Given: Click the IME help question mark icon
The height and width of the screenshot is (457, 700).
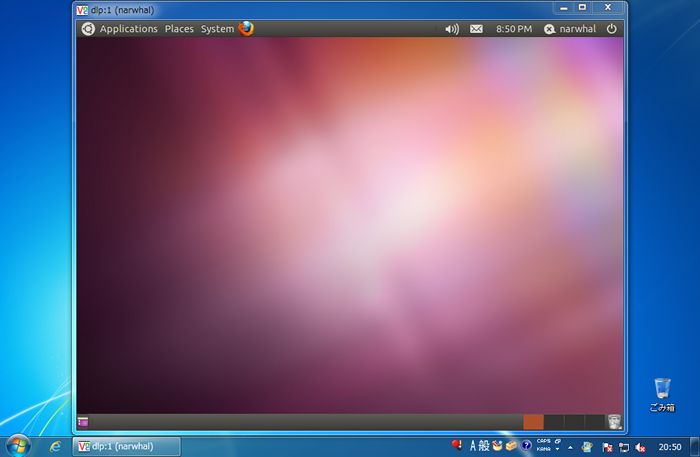Looking at the screenshot, I should pyautogui.click(x=526, y=445).
